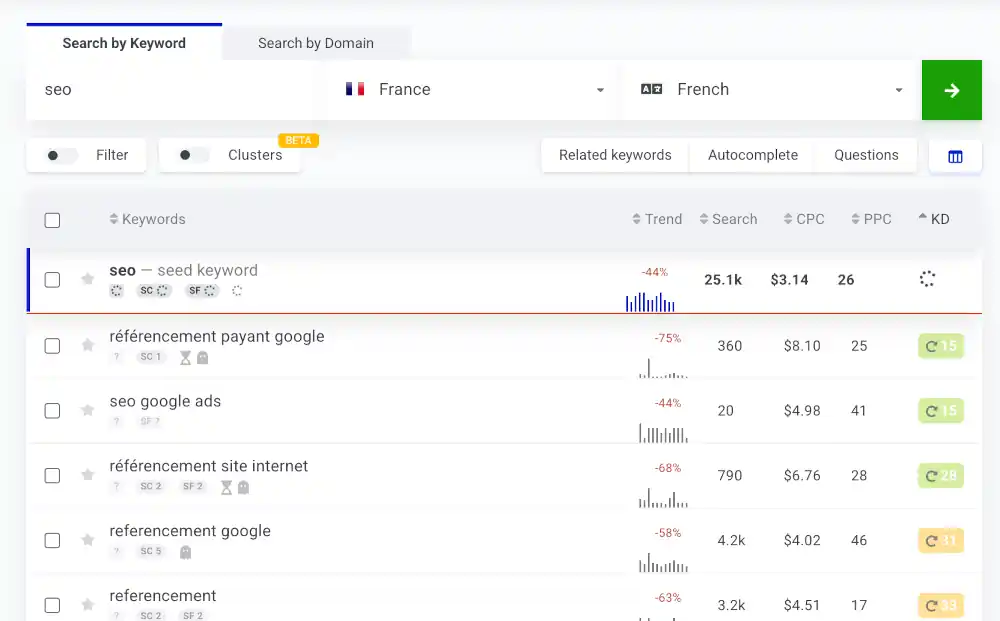Star the 'seo google ads' keyword

point(88,410)
